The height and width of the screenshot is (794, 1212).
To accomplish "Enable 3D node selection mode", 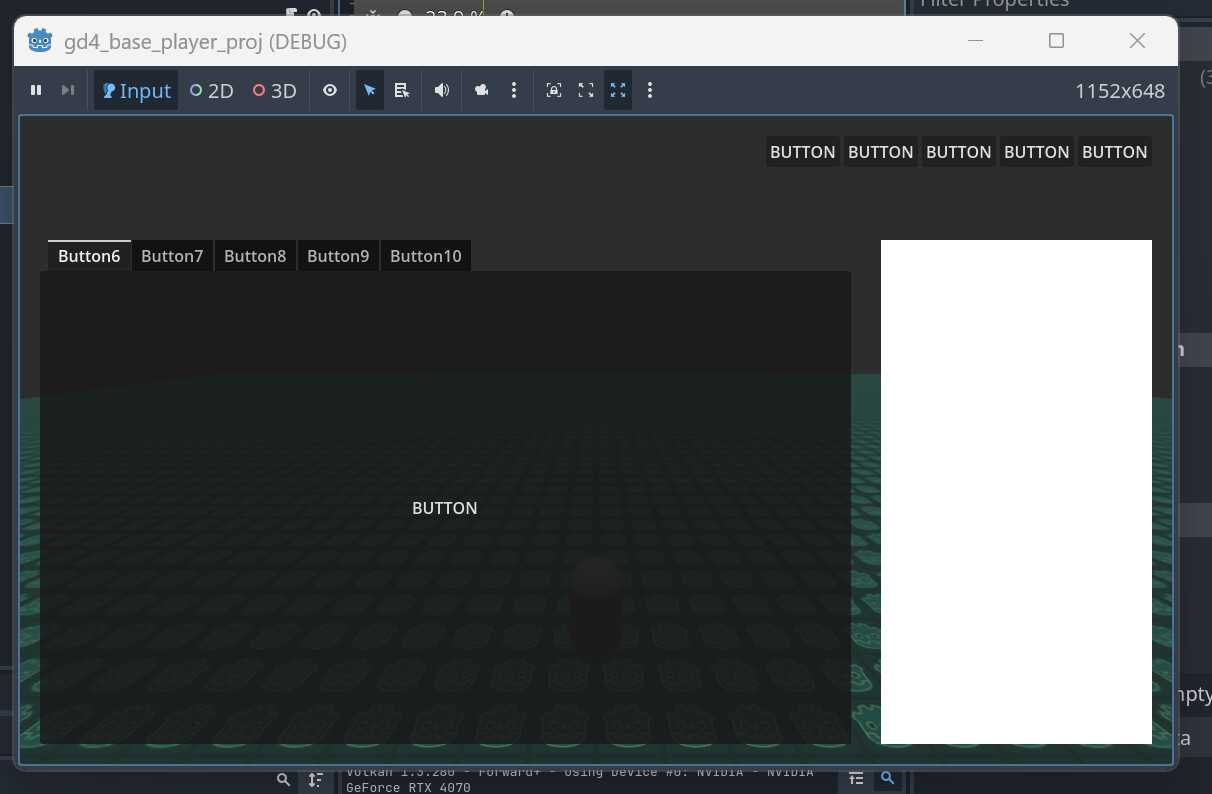I will tap(275, 90).
